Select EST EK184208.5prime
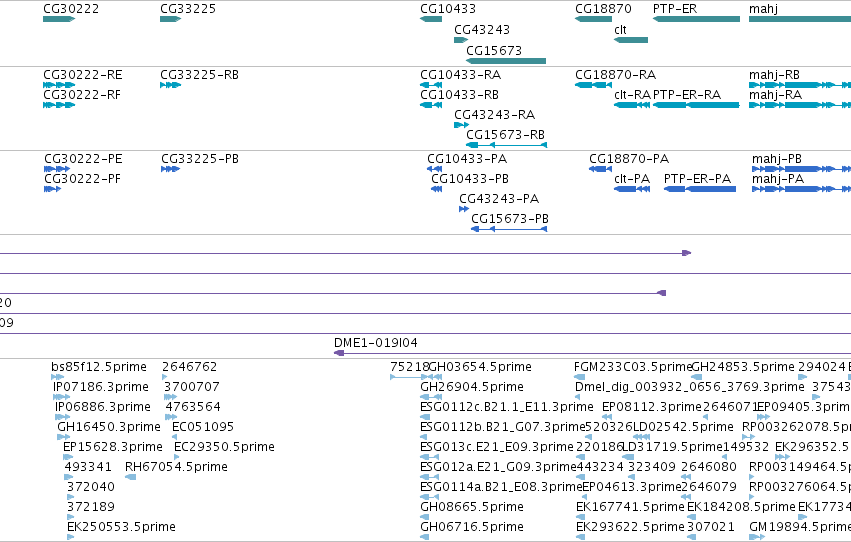 point(692,517)
